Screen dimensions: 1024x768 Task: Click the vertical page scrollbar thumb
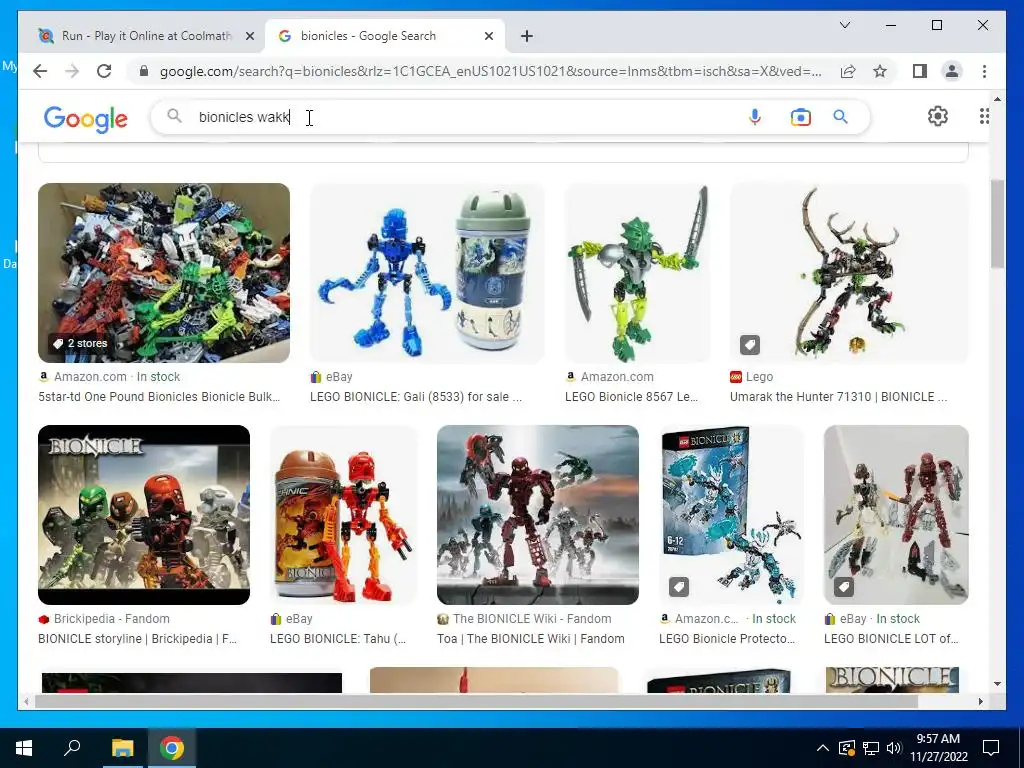coord(997,223)
